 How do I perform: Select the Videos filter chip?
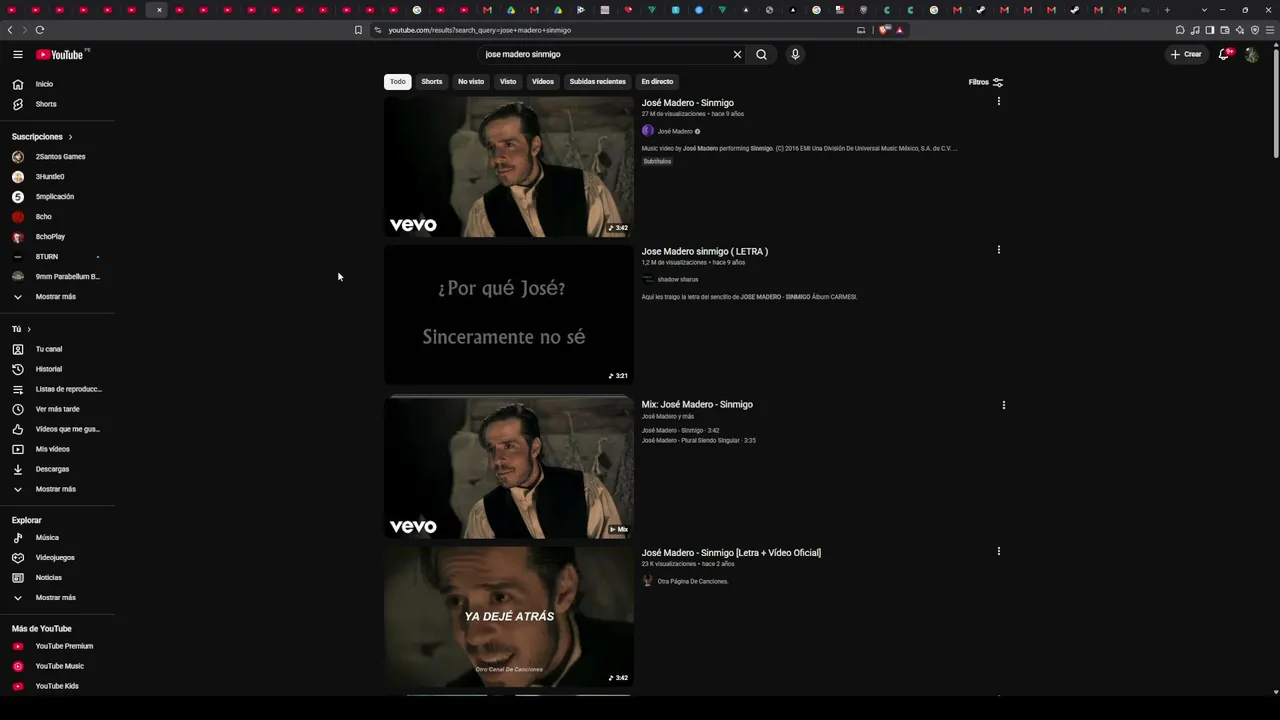(x=543, y=82)
